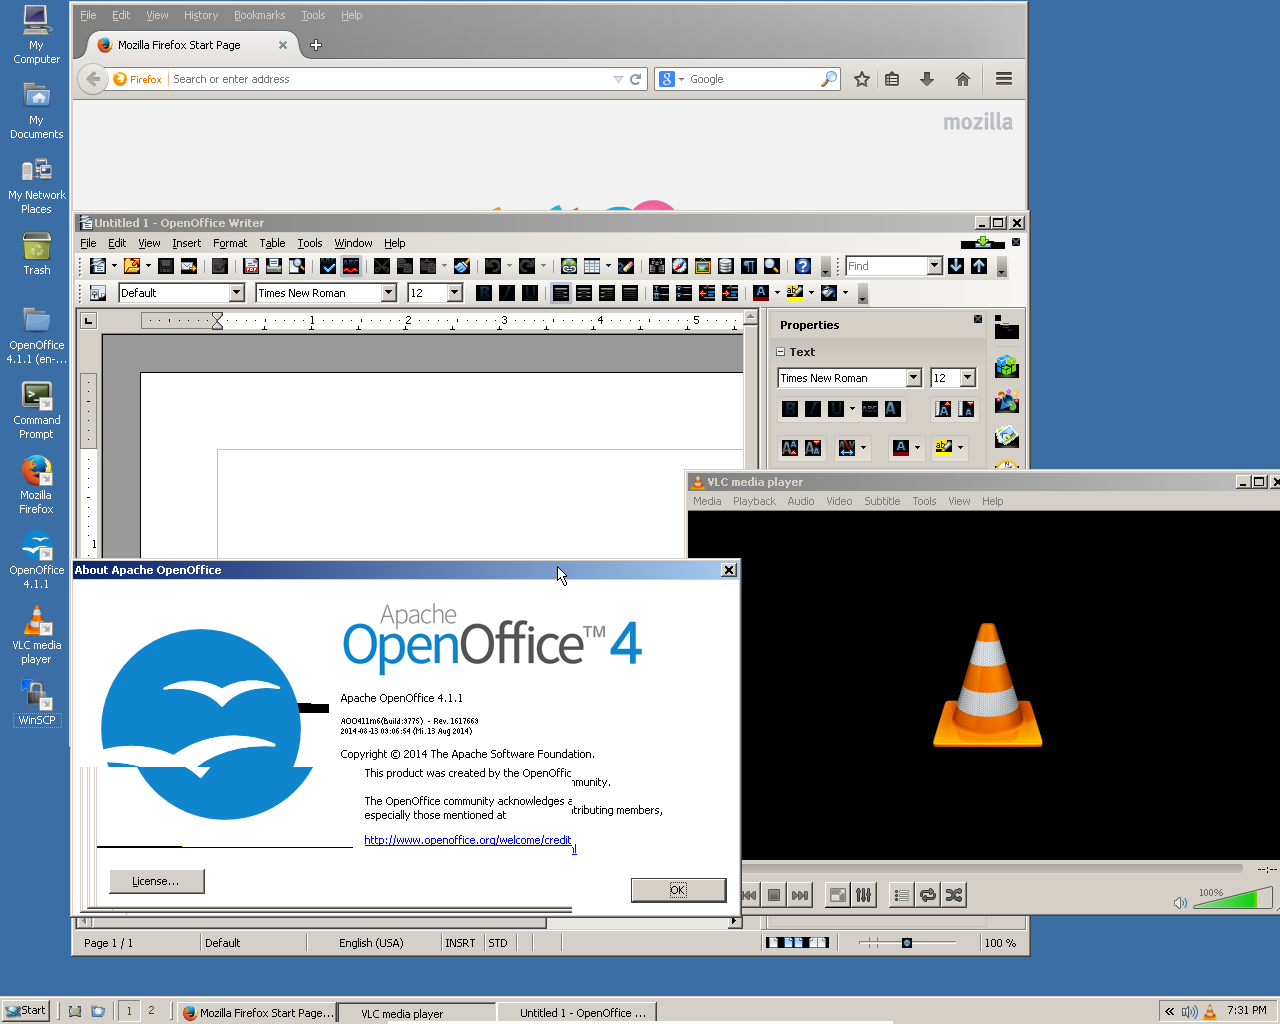Viewport: 1280px width, 1024px height.
Task: Toggle VLC loop mode
Action: 928,895
